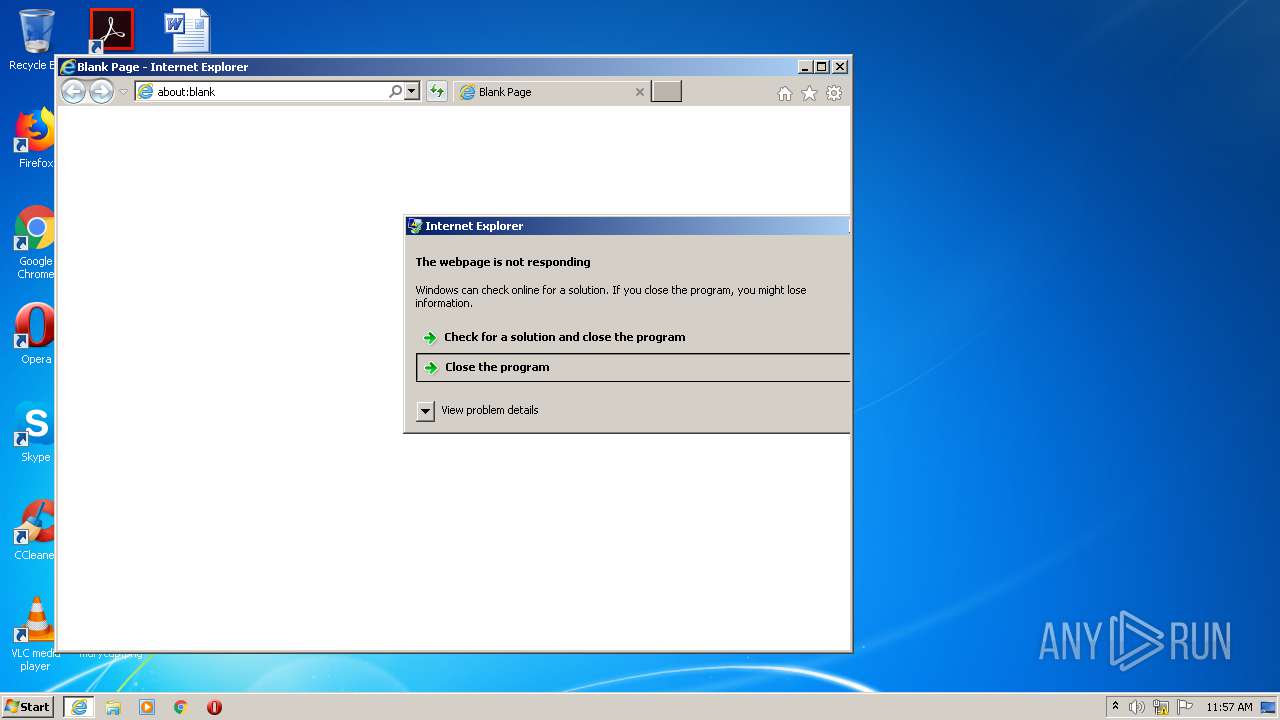
Task: Close the Blank Page tab
Action: click(640, 92)
